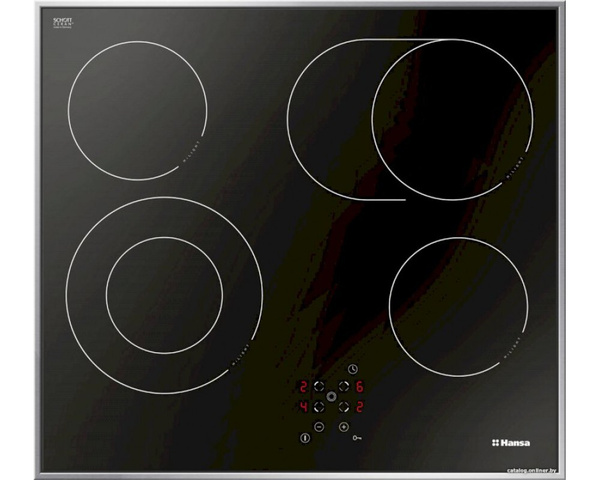
Task: Click the red '4' heat level display
Action: (303, 407)
